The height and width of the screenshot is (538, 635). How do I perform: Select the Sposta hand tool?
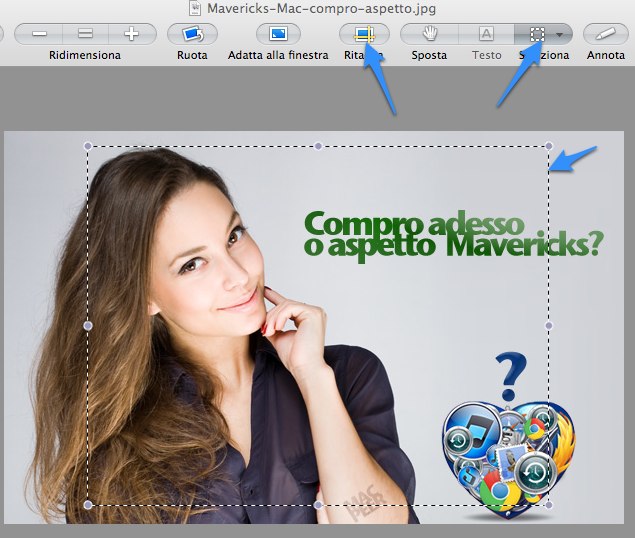pyautogui.click(x=429, y=34)
